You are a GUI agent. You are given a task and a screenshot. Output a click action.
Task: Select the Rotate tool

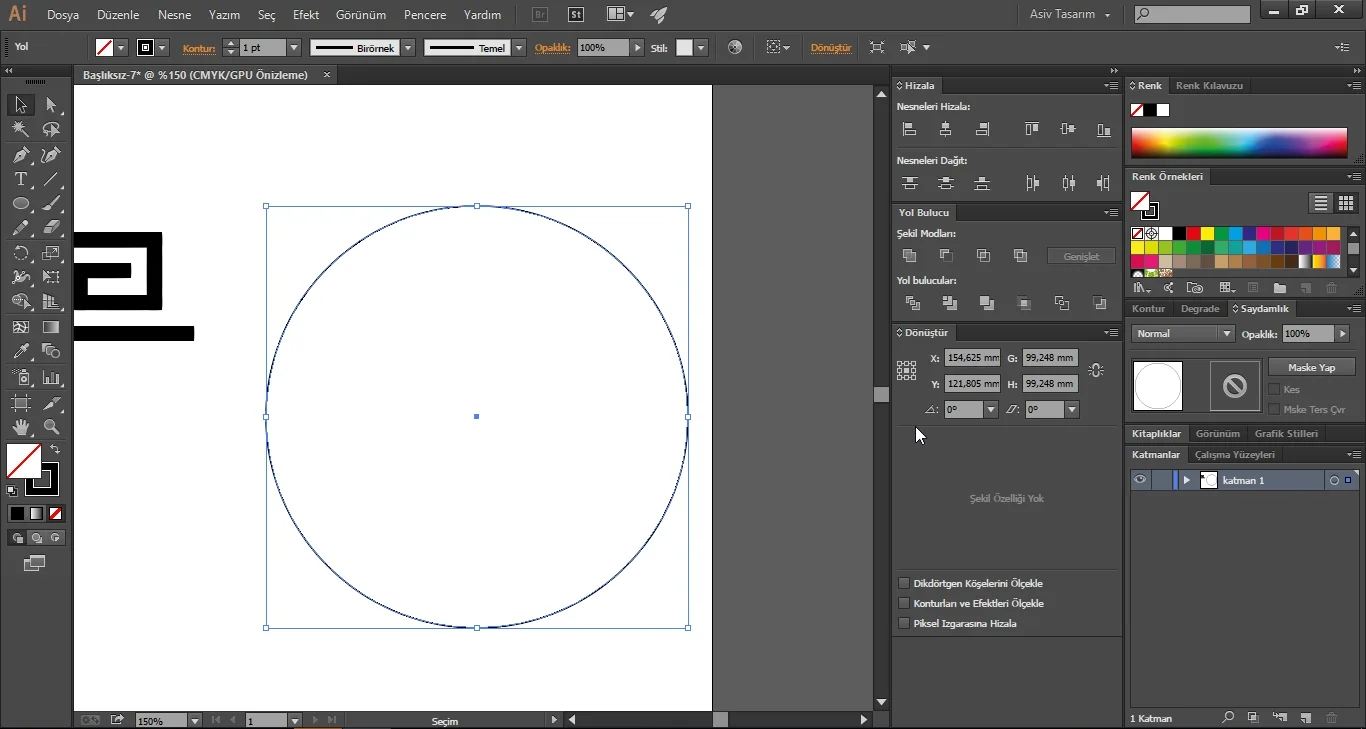(20, 253)
